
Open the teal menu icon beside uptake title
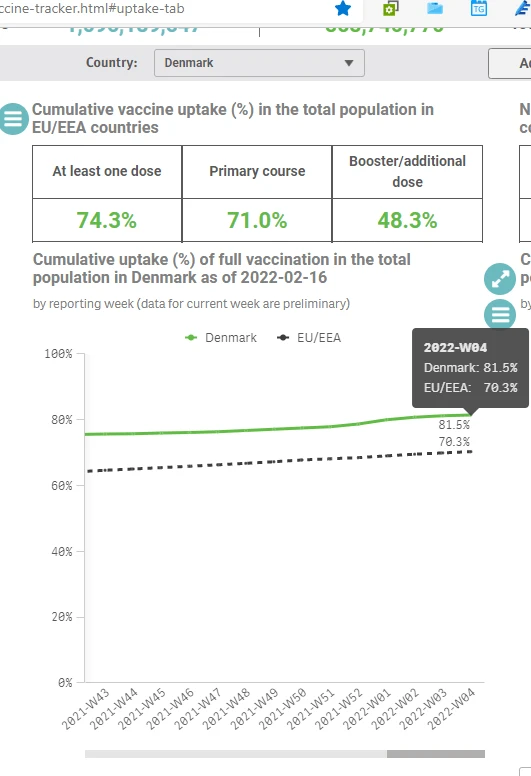click(x=13, y=119)
